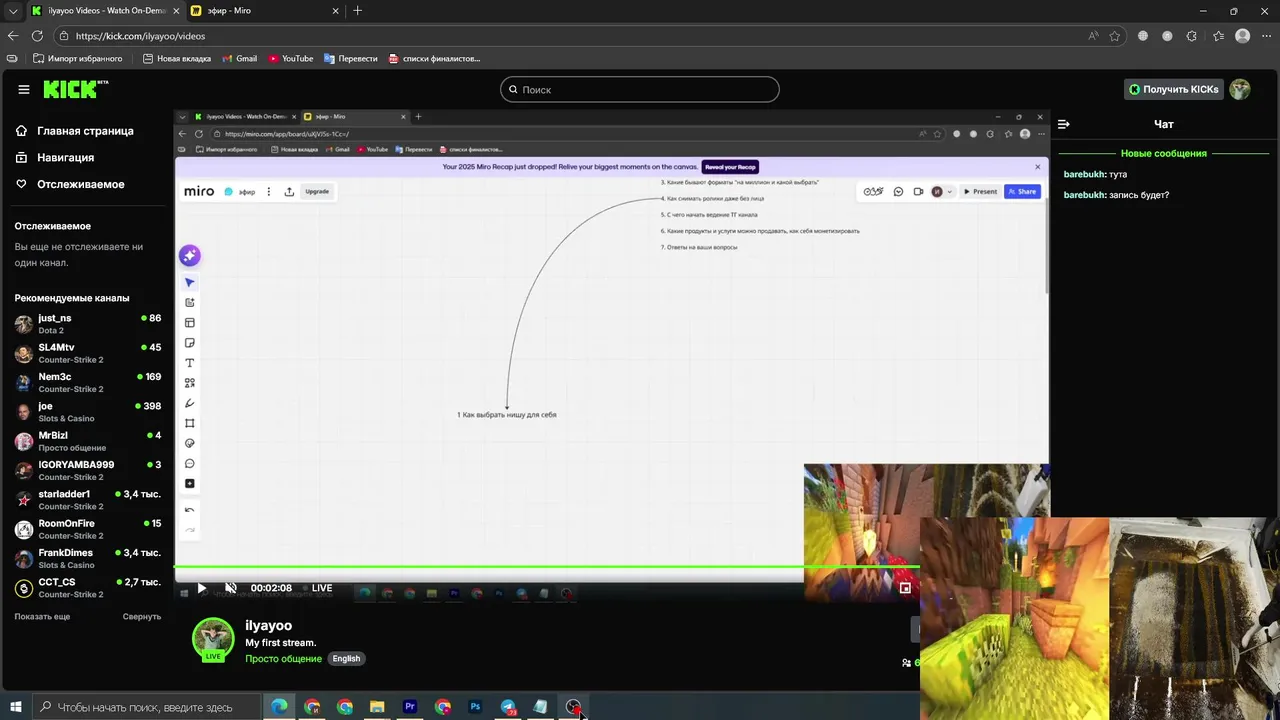Open the ilyayoo channel name link

(x=269, y=626)
